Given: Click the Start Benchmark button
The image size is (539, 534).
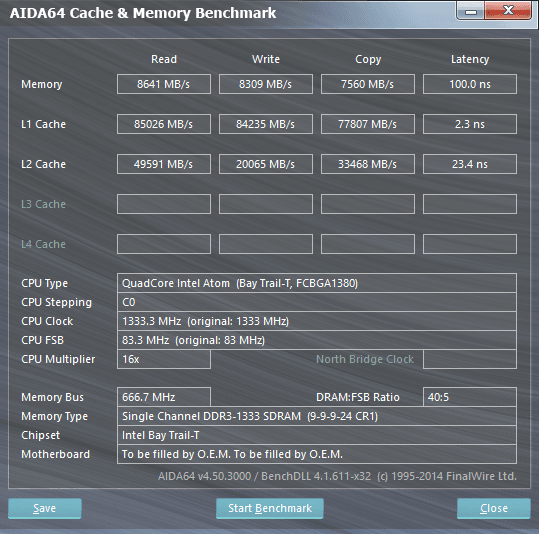Looking at the screenshot, I should 270,508.
